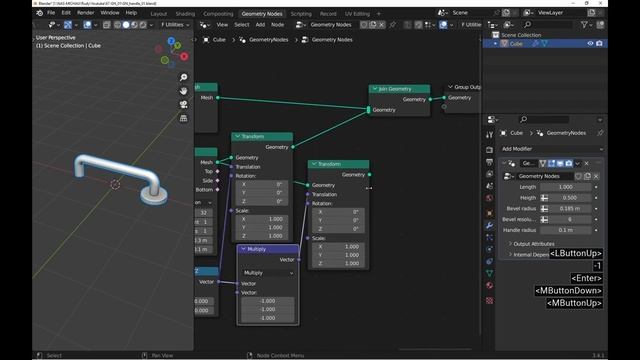
Task: Duplicate Geometry Nodes group in modifier panel
Action: click(x=587, y=176)
